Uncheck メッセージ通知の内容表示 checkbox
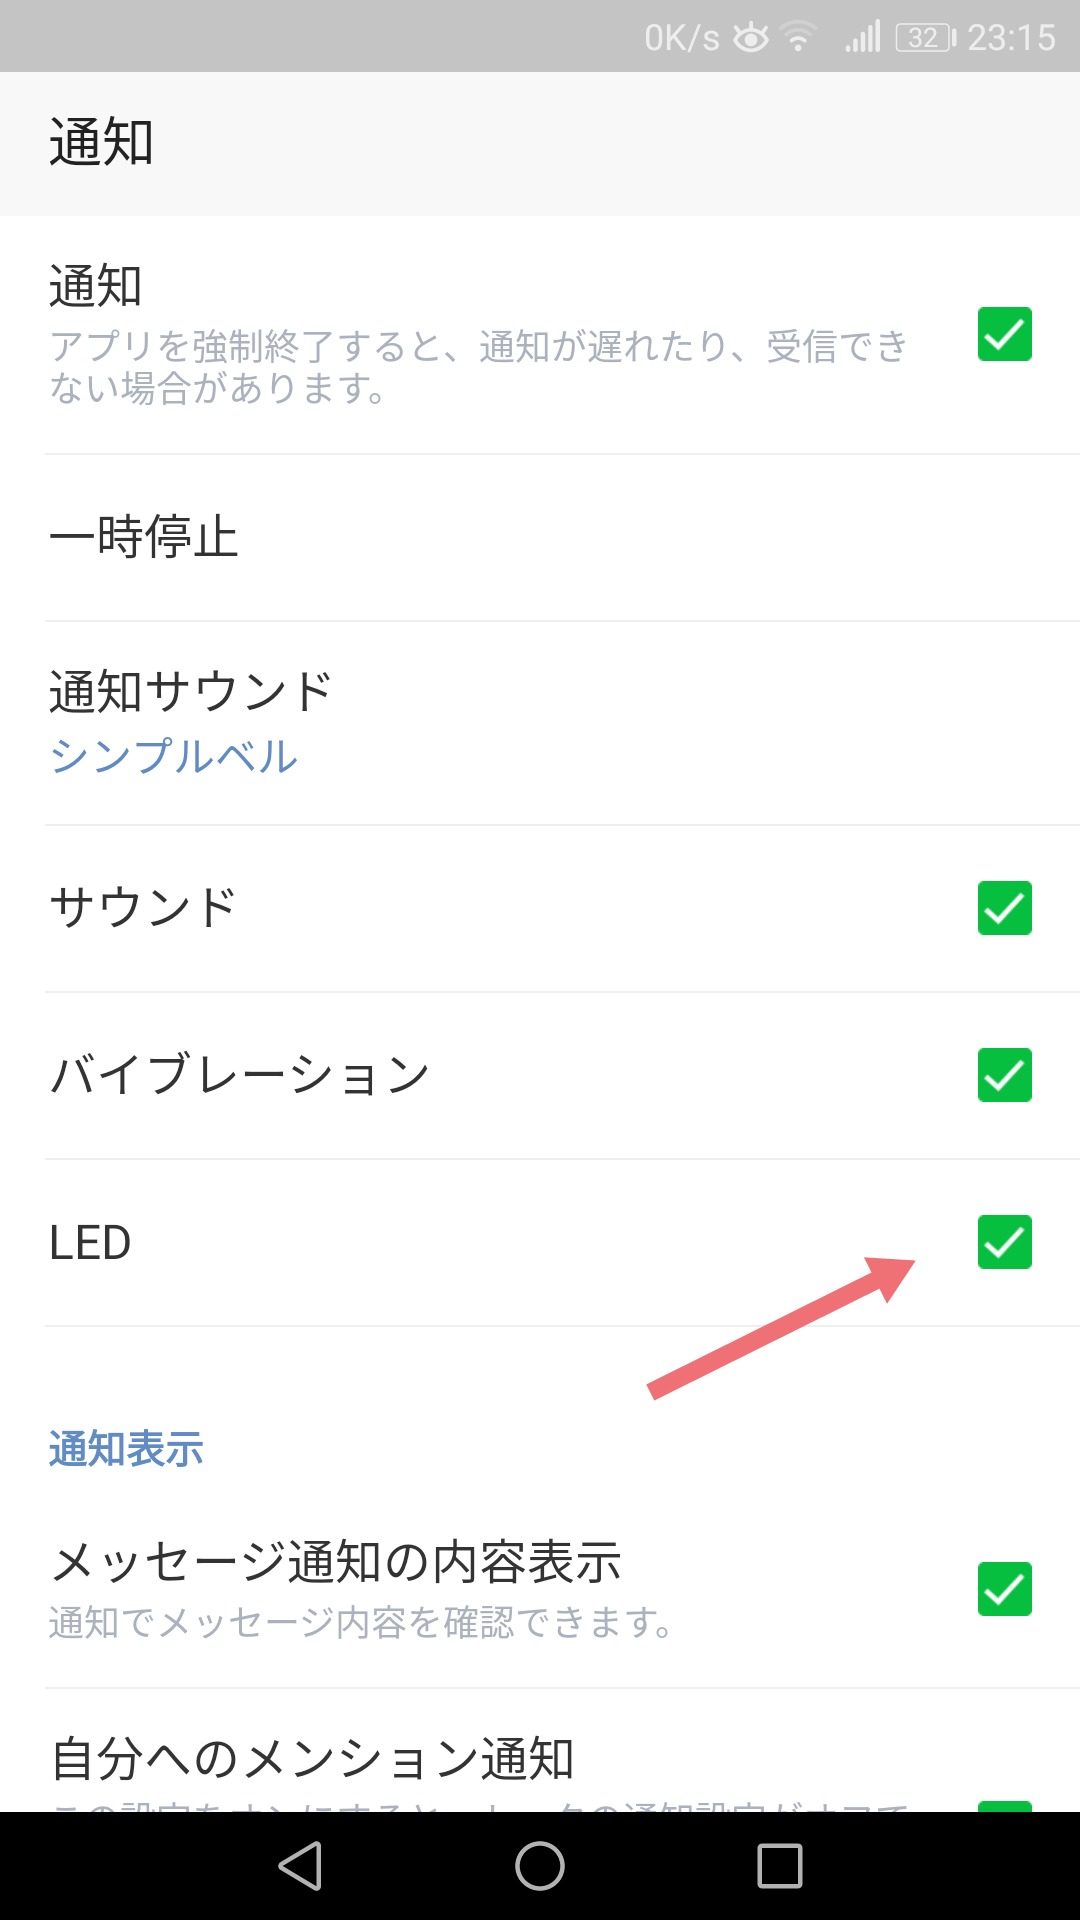This screenshot has width=1080, height=1920. tap(1004, 1589)
